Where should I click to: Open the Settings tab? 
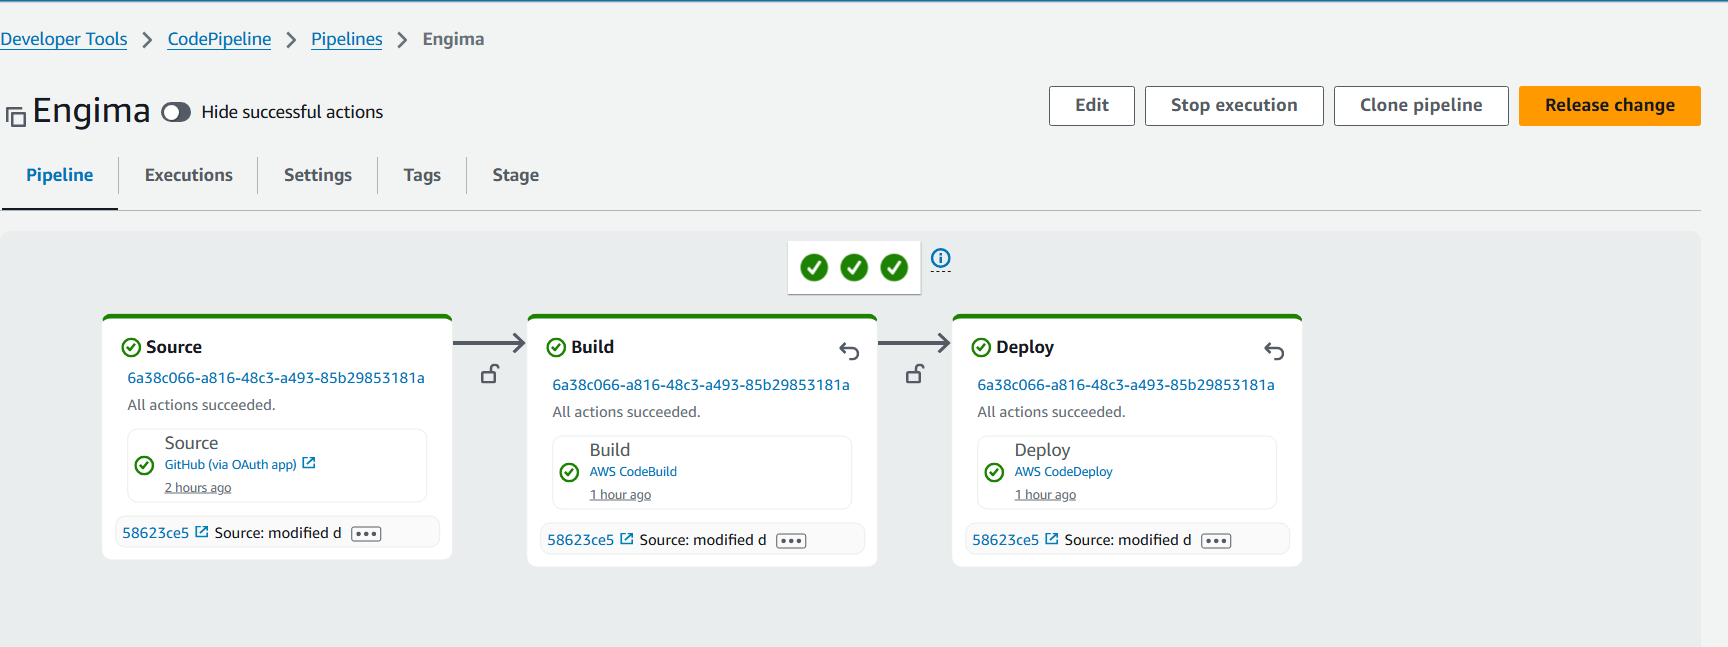point(318,175)
